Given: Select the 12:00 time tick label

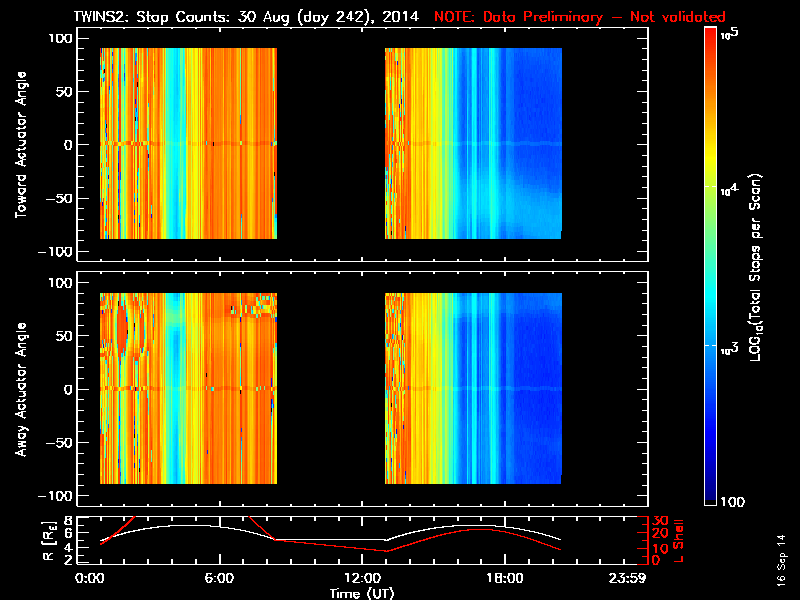Looking at the screenshot, I should 361,579.
